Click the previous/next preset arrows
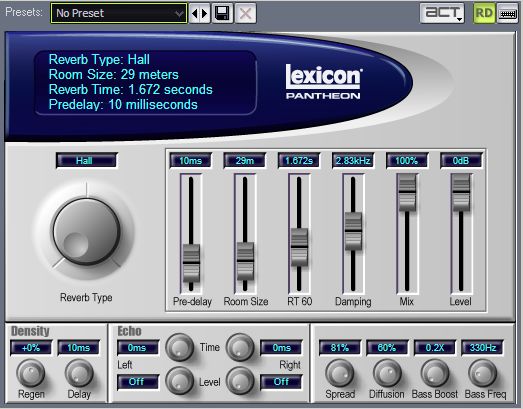The height and width of the screenshot is (409, 523). (199, 13)
